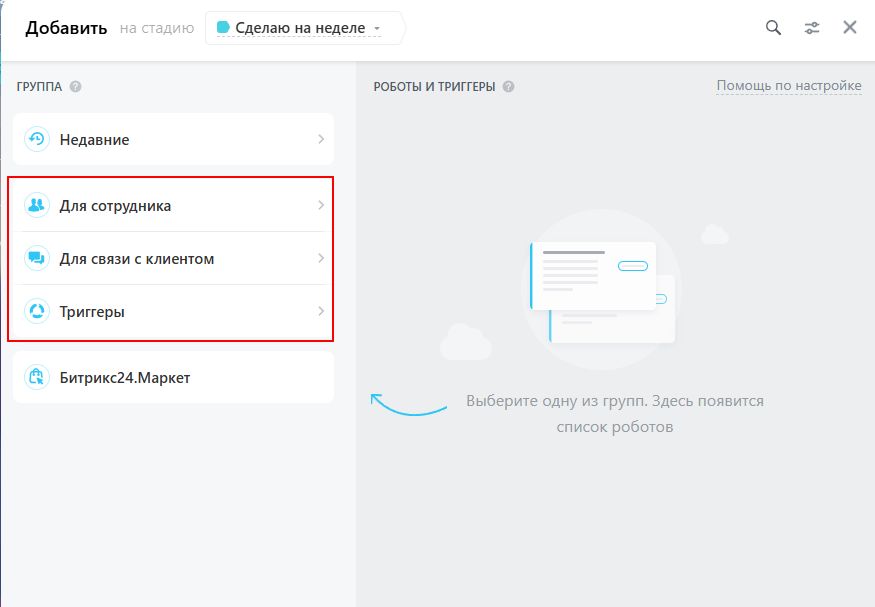Click the clock icon beside Недавние
Screen dimensions: 875x607
(x=37, y=139)
